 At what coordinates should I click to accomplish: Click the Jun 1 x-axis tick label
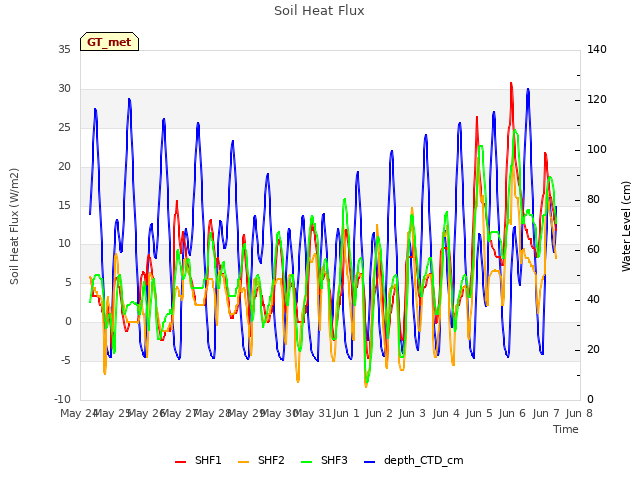[x=346, y=413]
